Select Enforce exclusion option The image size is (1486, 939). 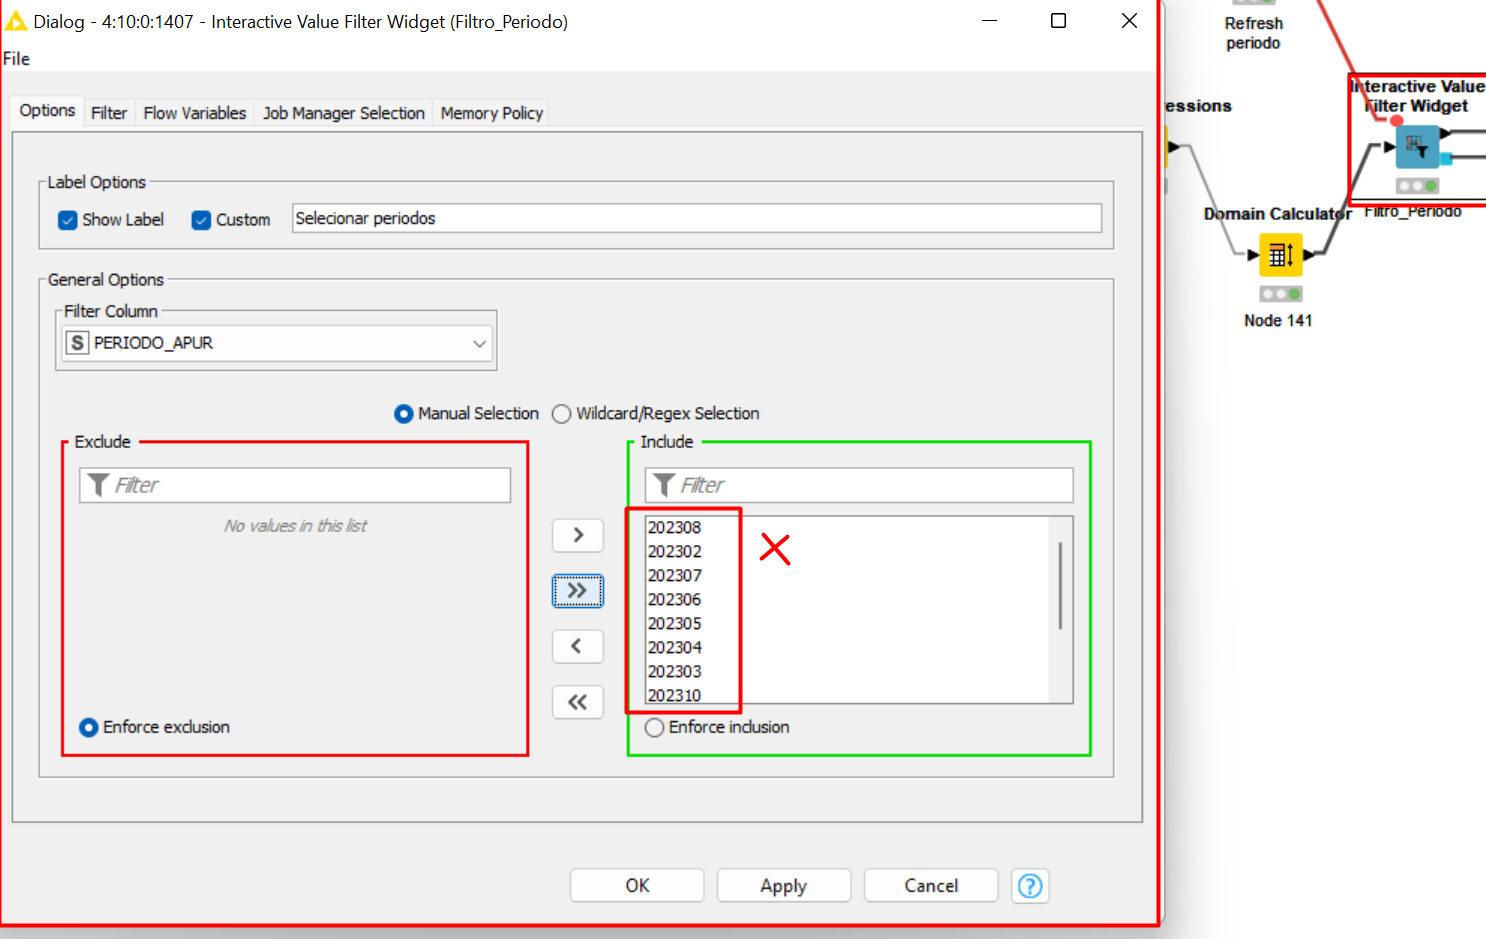(89, 728)
